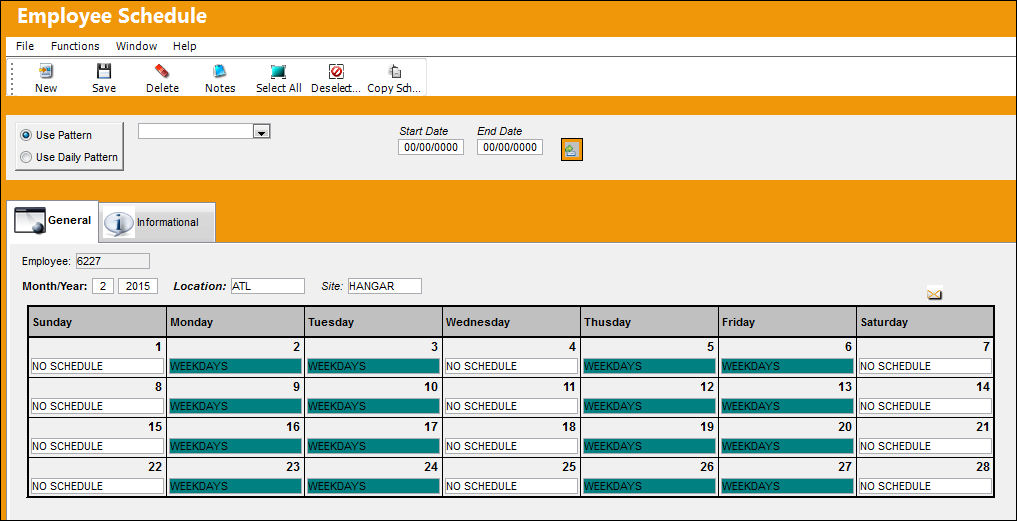Image resolution: width=1017 pixels, height=521 pixels.
Task: Select WEEKDAYS schedule on Friday the 6th
Action: pos(787,366)
